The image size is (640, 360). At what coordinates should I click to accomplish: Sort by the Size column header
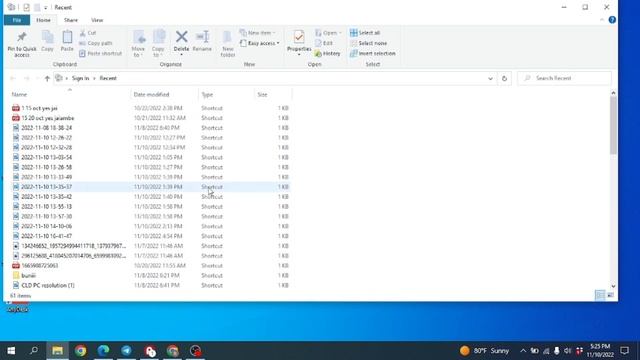coord(273,94)
